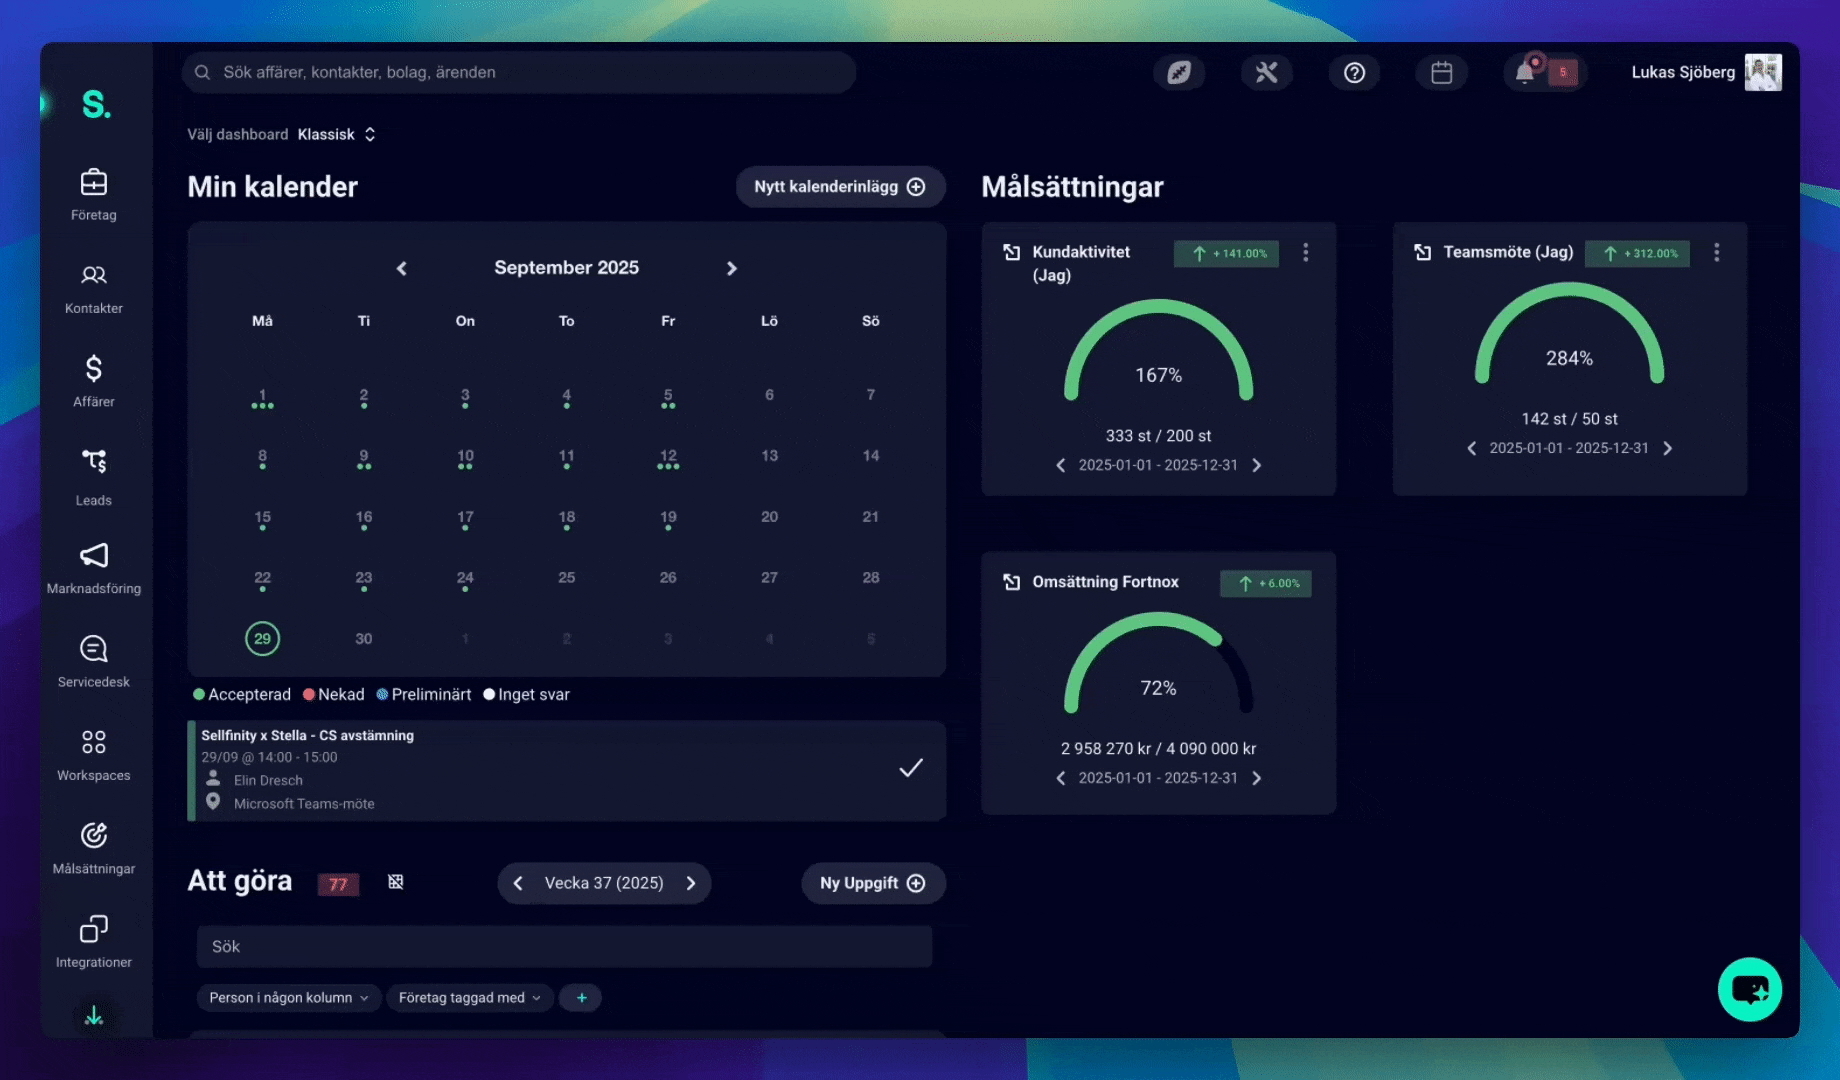
Task: Open Sellfinity x Stella - CS avstämning event
Action: pos(566,771)
